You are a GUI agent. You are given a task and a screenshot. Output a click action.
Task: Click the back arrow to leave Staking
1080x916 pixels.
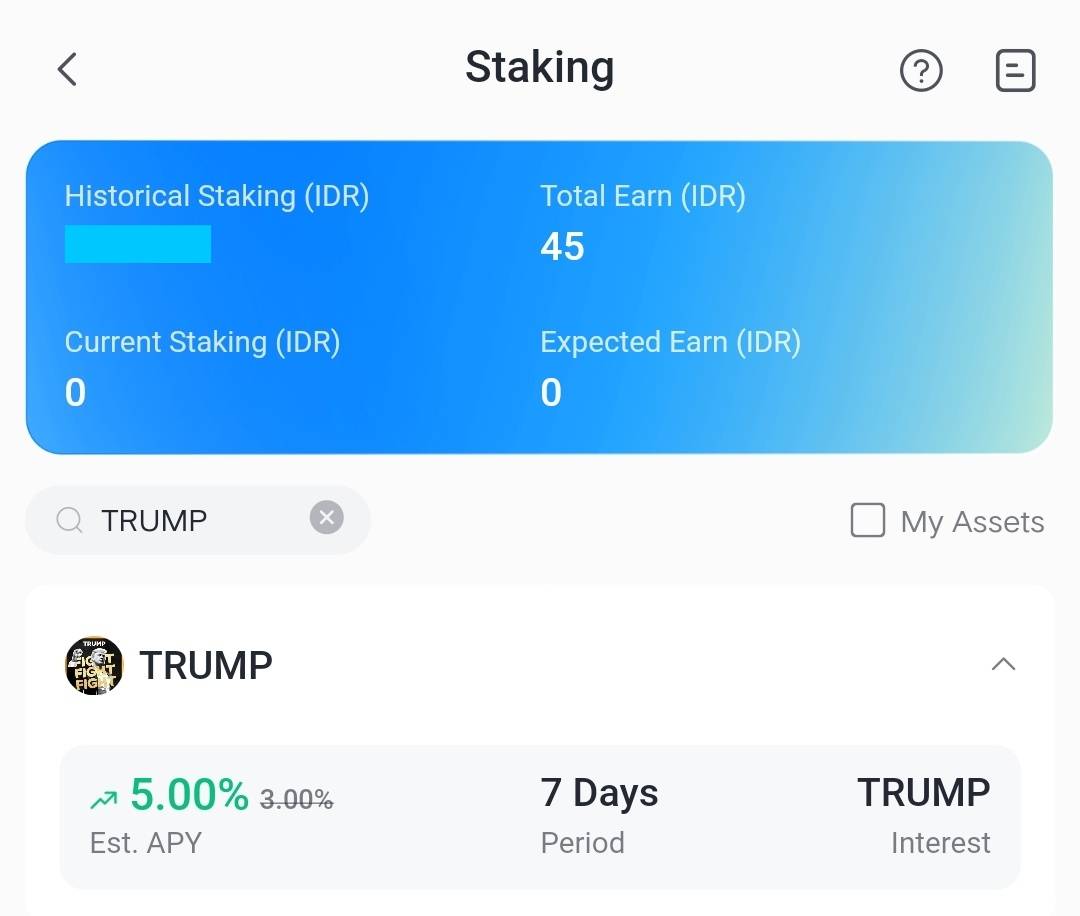[x=66, y=70]
